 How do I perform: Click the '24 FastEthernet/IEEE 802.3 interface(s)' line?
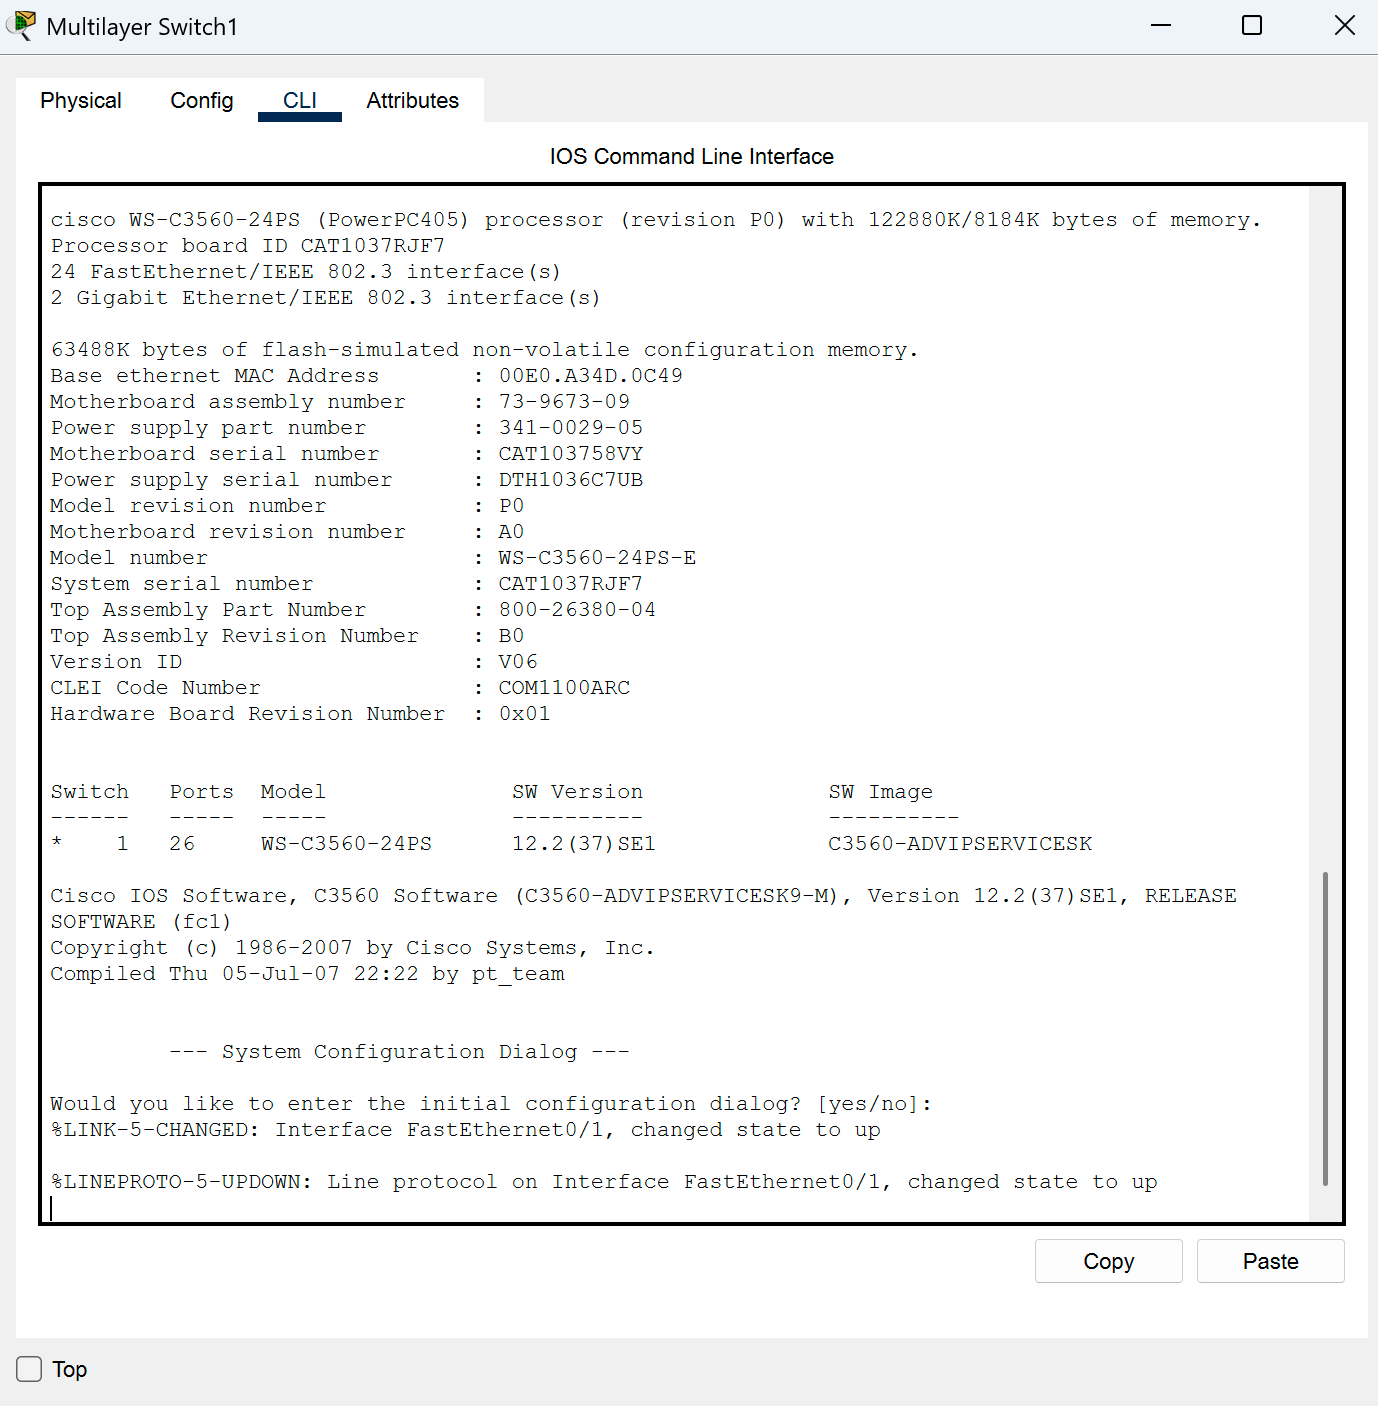click(306, 272)
